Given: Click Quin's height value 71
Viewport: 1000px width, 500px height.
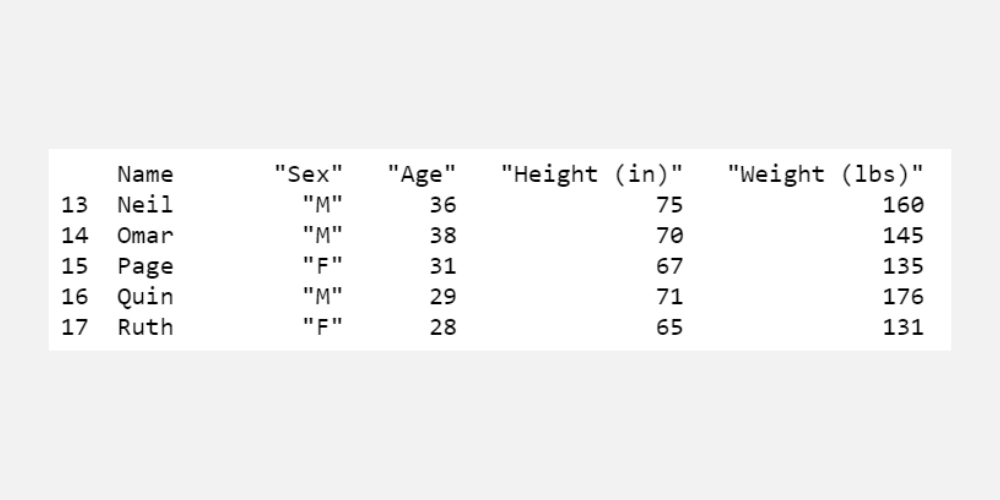Looking at the screenshot, I should point(670,297).
